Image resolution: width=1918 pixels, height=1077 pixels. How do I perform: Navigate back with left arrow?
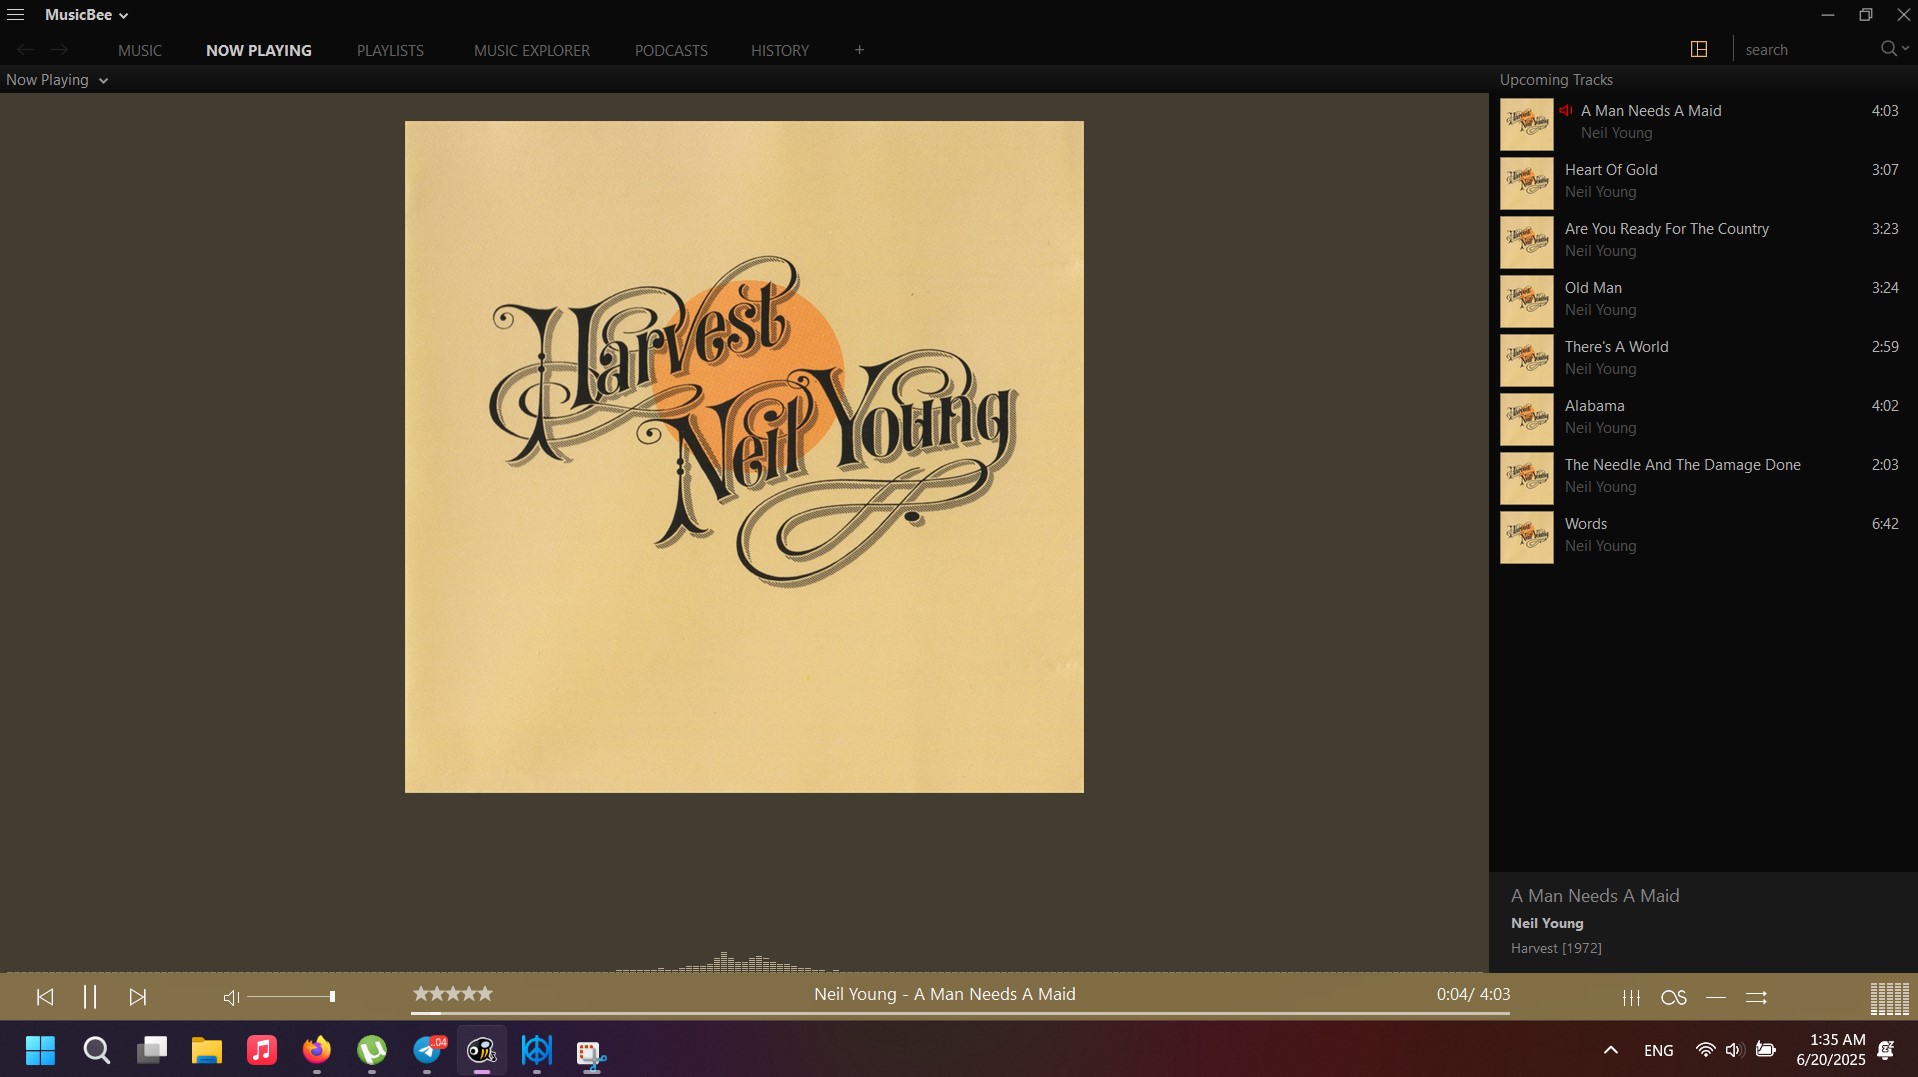point(26,50)
